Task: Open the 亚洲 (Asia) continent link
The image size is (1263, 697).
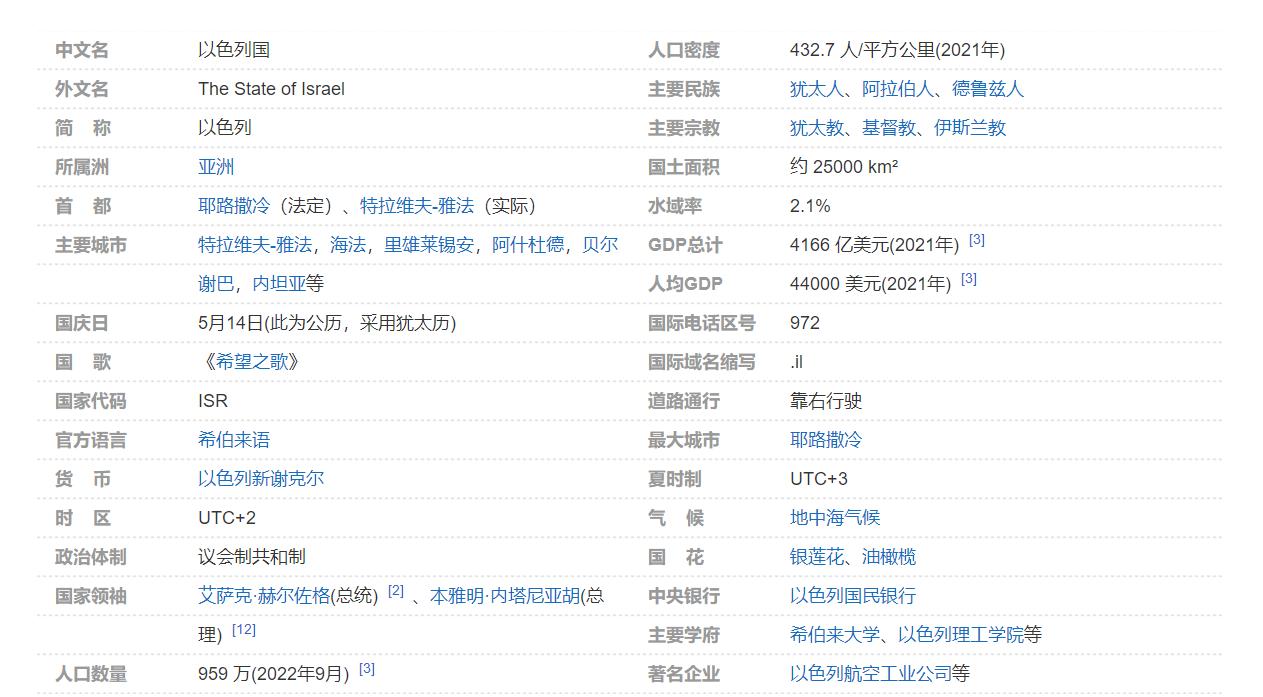Action: coord(215,167)
